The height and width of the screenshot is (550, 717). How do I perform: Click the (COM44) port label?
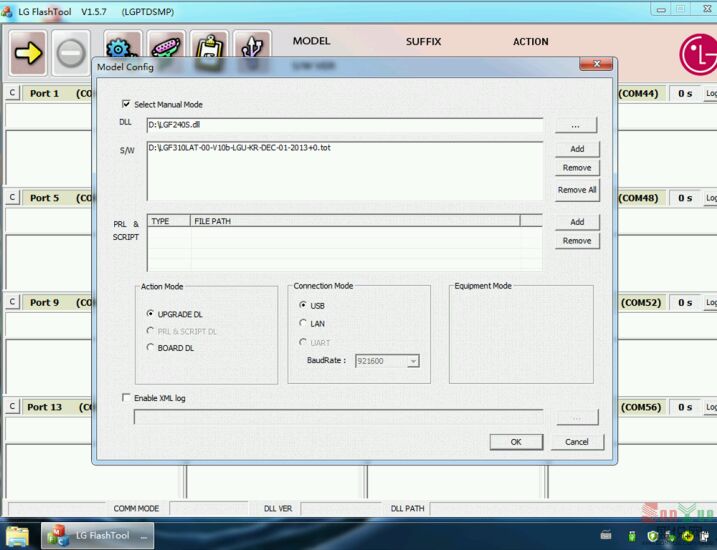[638, 94]
